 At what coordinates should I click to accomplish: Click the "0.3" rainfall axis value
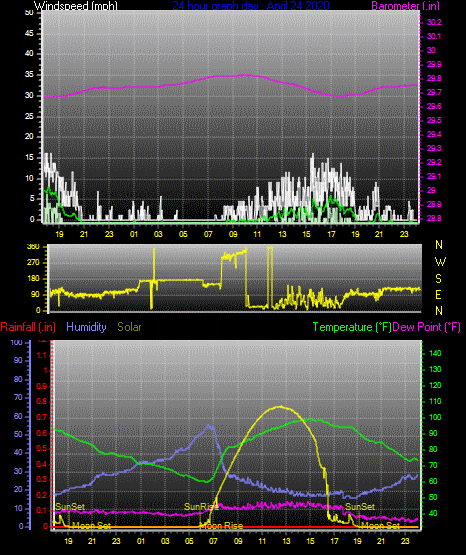42,479
